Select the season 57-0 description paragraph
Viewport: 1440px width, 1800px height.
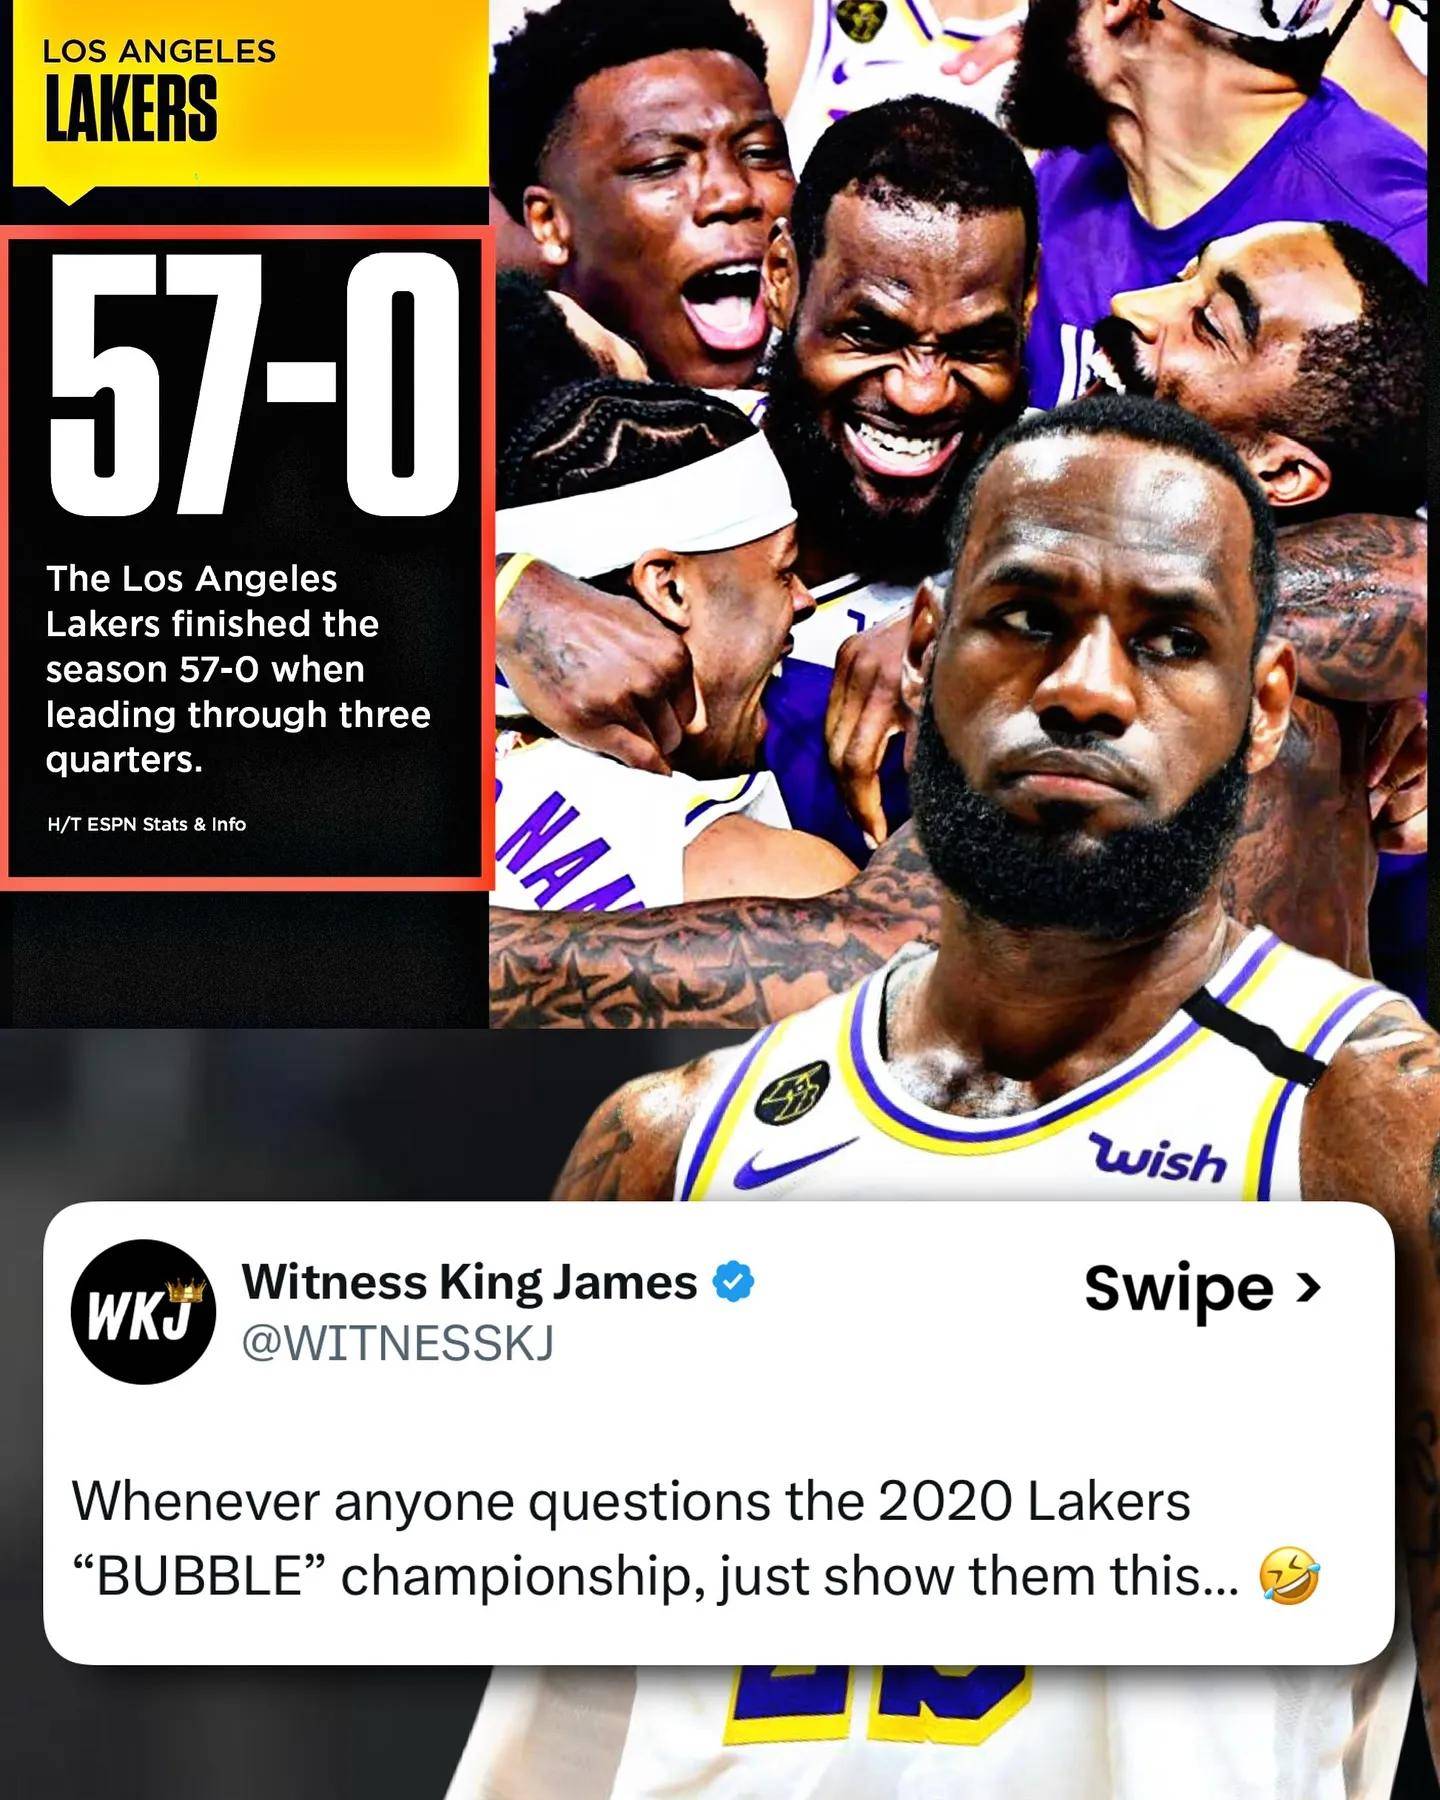pyautogui.click(x=238, y=669)
